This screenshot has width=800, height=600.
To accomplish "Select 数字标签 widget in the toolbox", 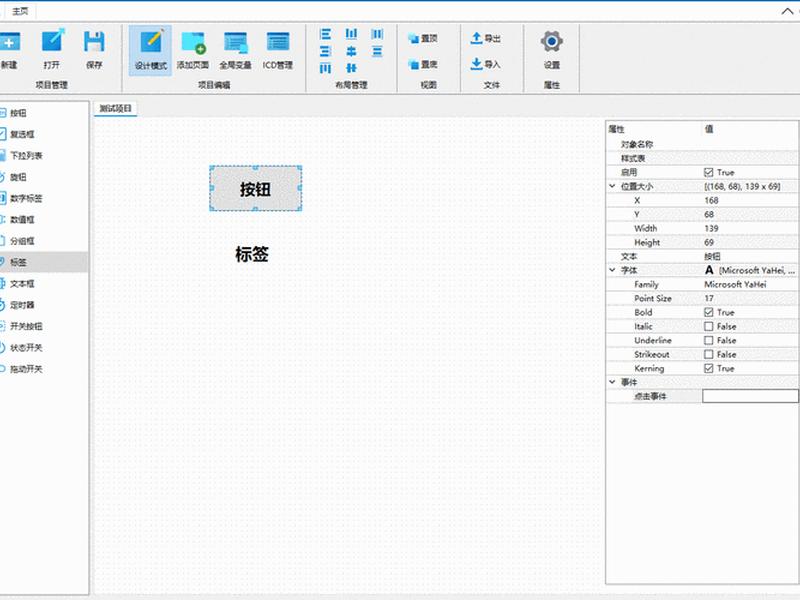I will [x=44, y=198].
